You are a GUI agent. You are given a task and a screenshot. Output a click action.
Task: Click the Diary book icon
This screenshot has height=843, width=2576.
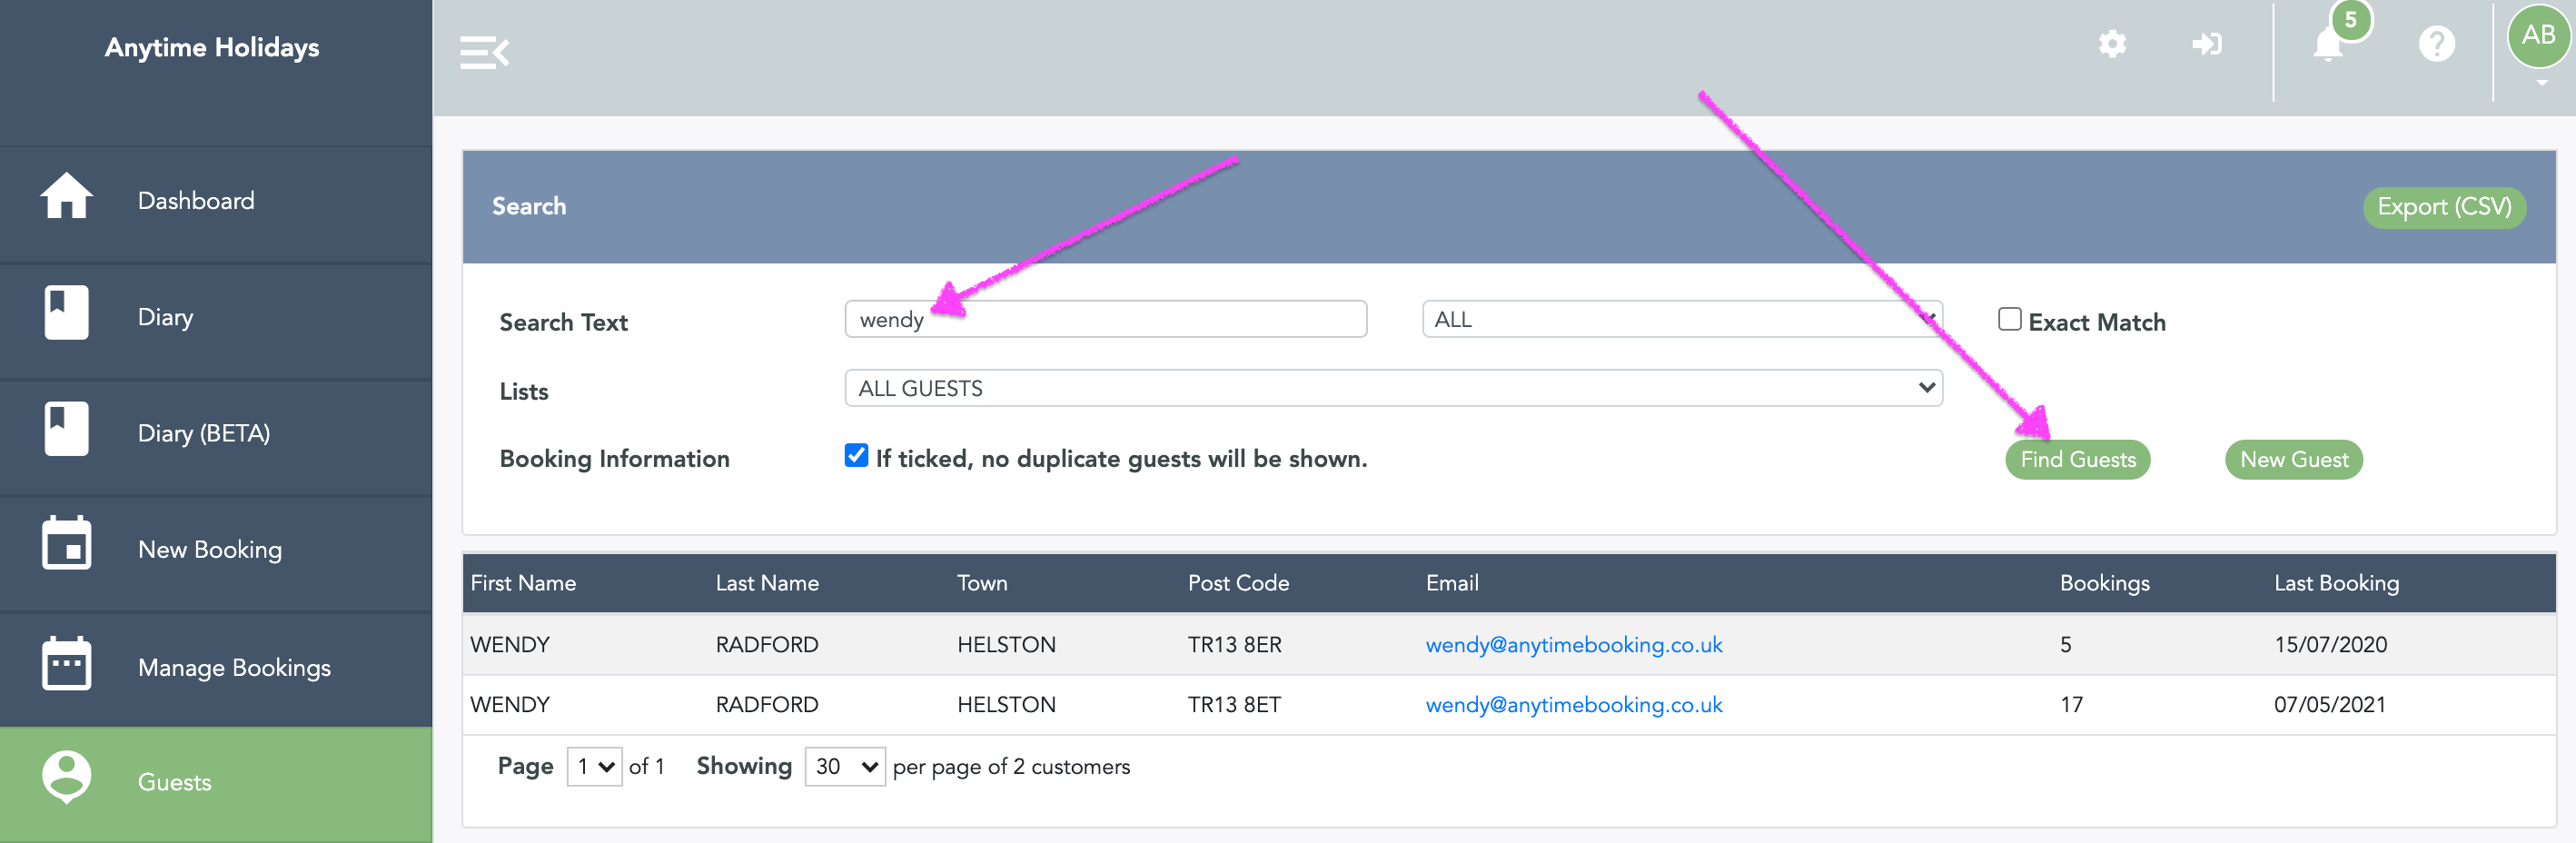pos(66,313)
